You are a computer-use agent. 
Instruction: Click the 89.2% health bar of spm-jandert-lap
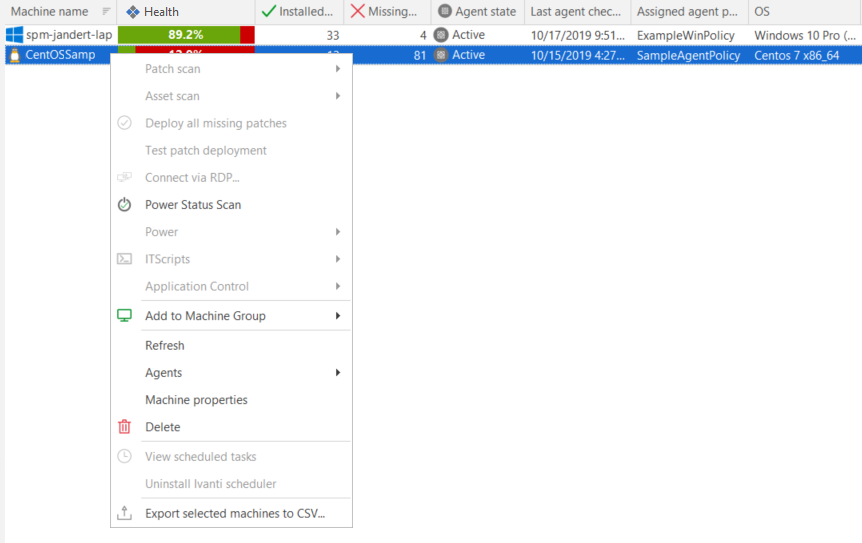coord(186,35)
